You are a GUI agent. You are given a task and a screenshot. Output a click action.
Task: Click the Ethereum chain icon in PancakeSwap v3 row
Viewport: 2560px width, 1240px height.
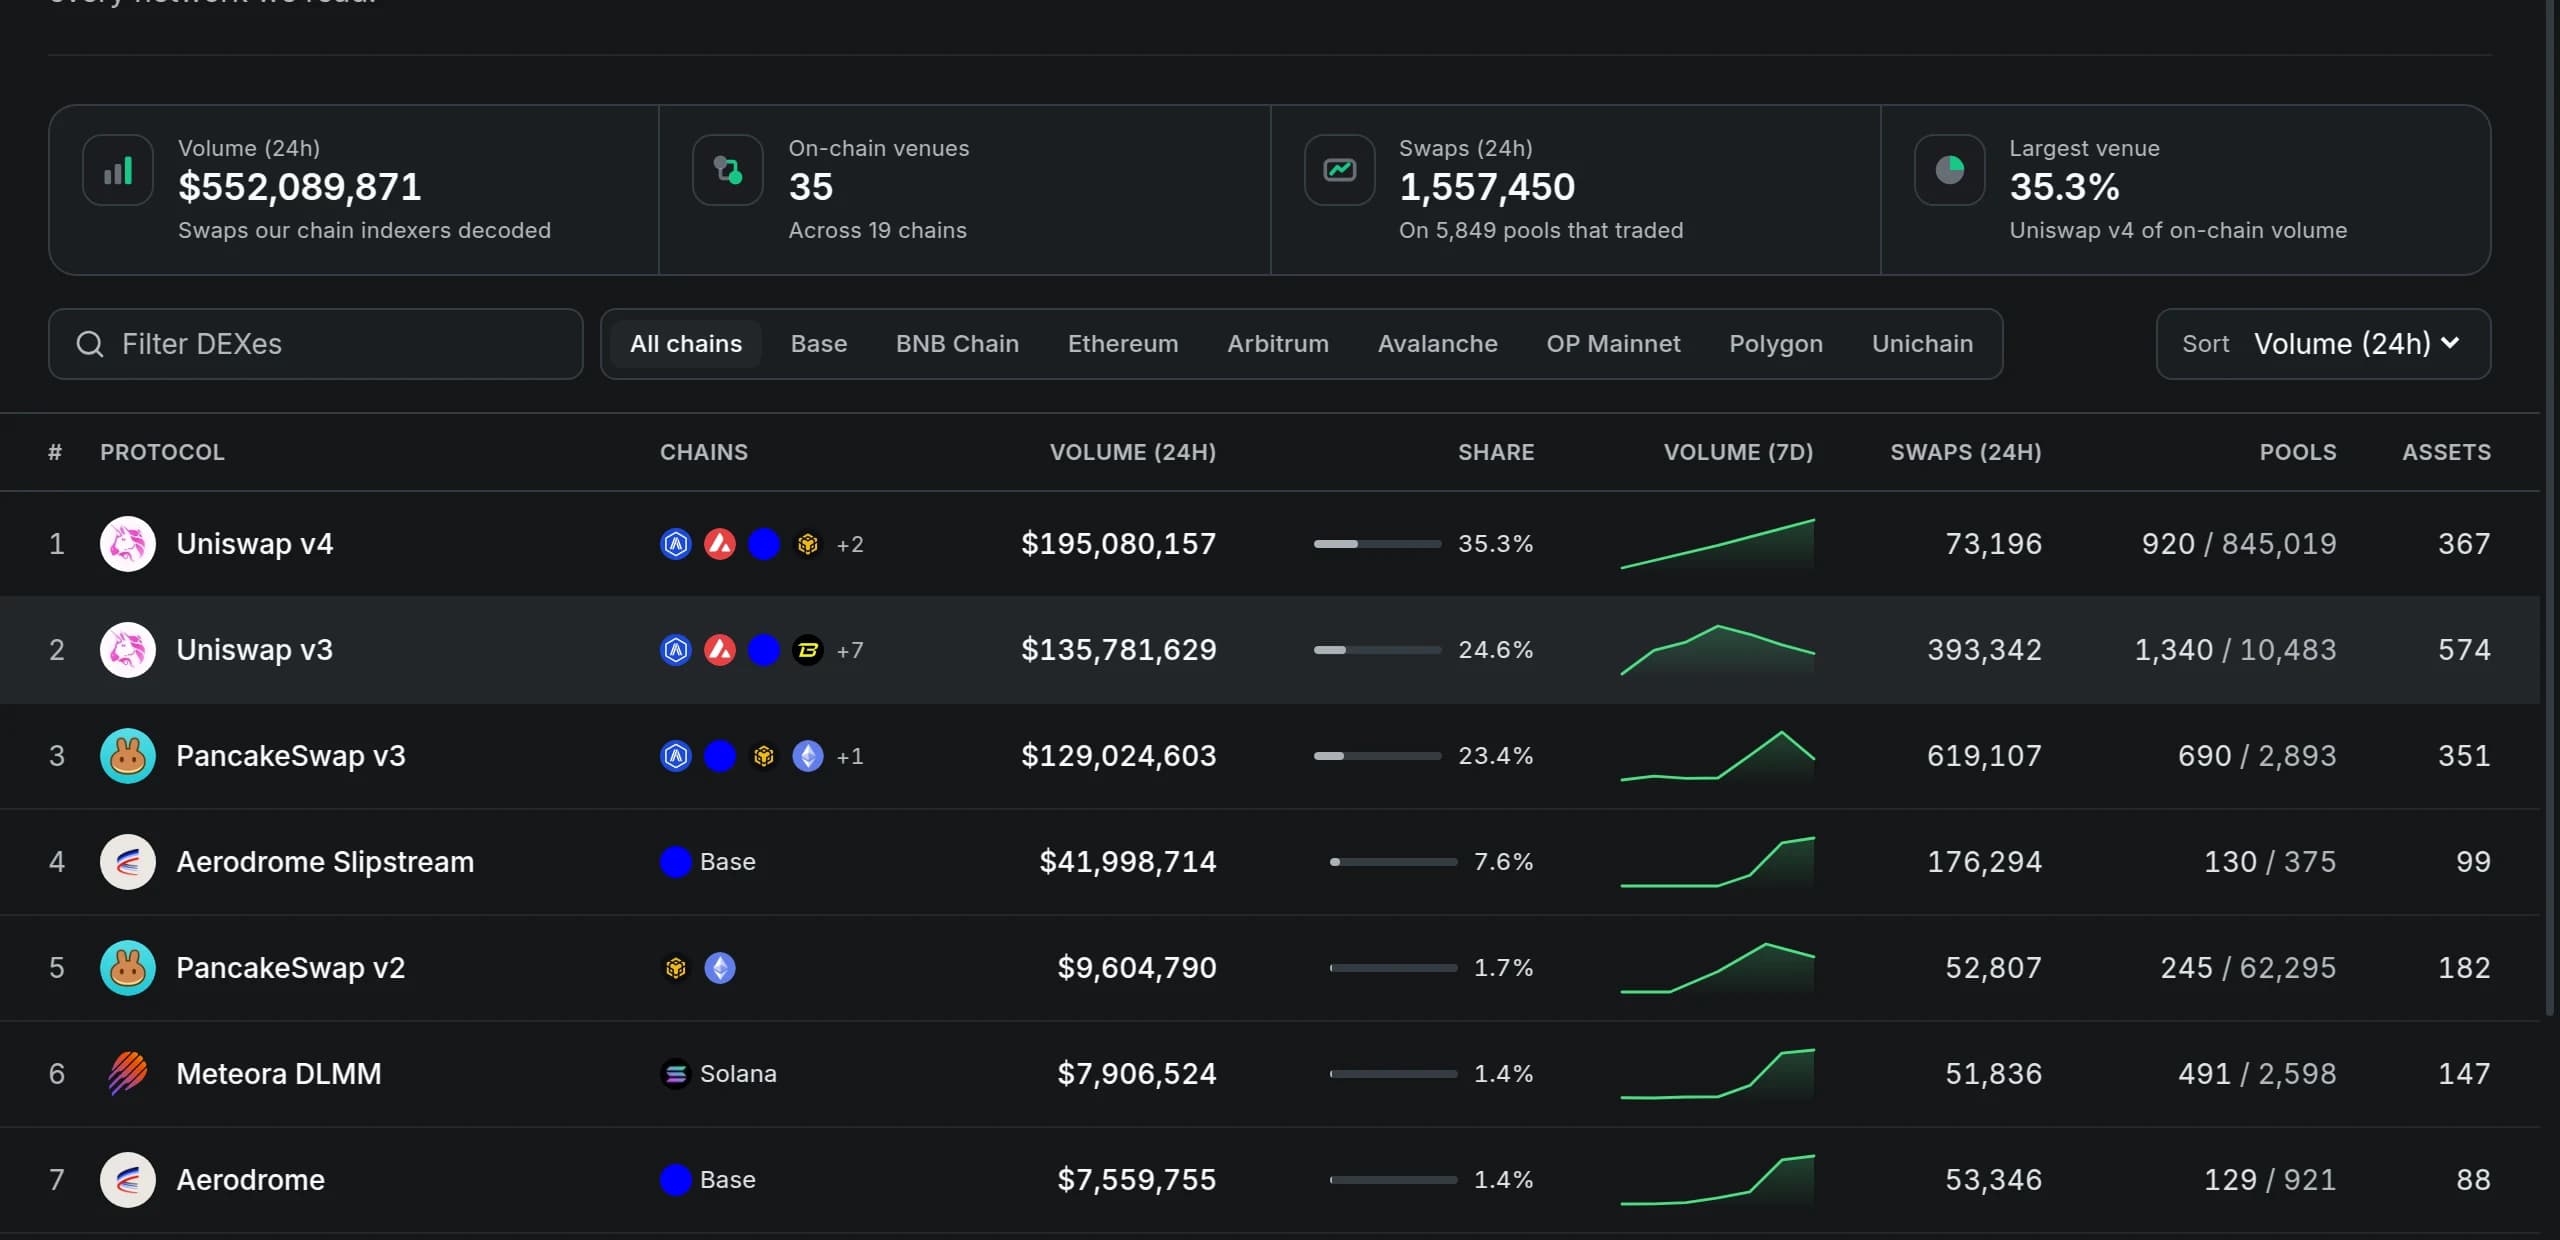pos(808,756)
